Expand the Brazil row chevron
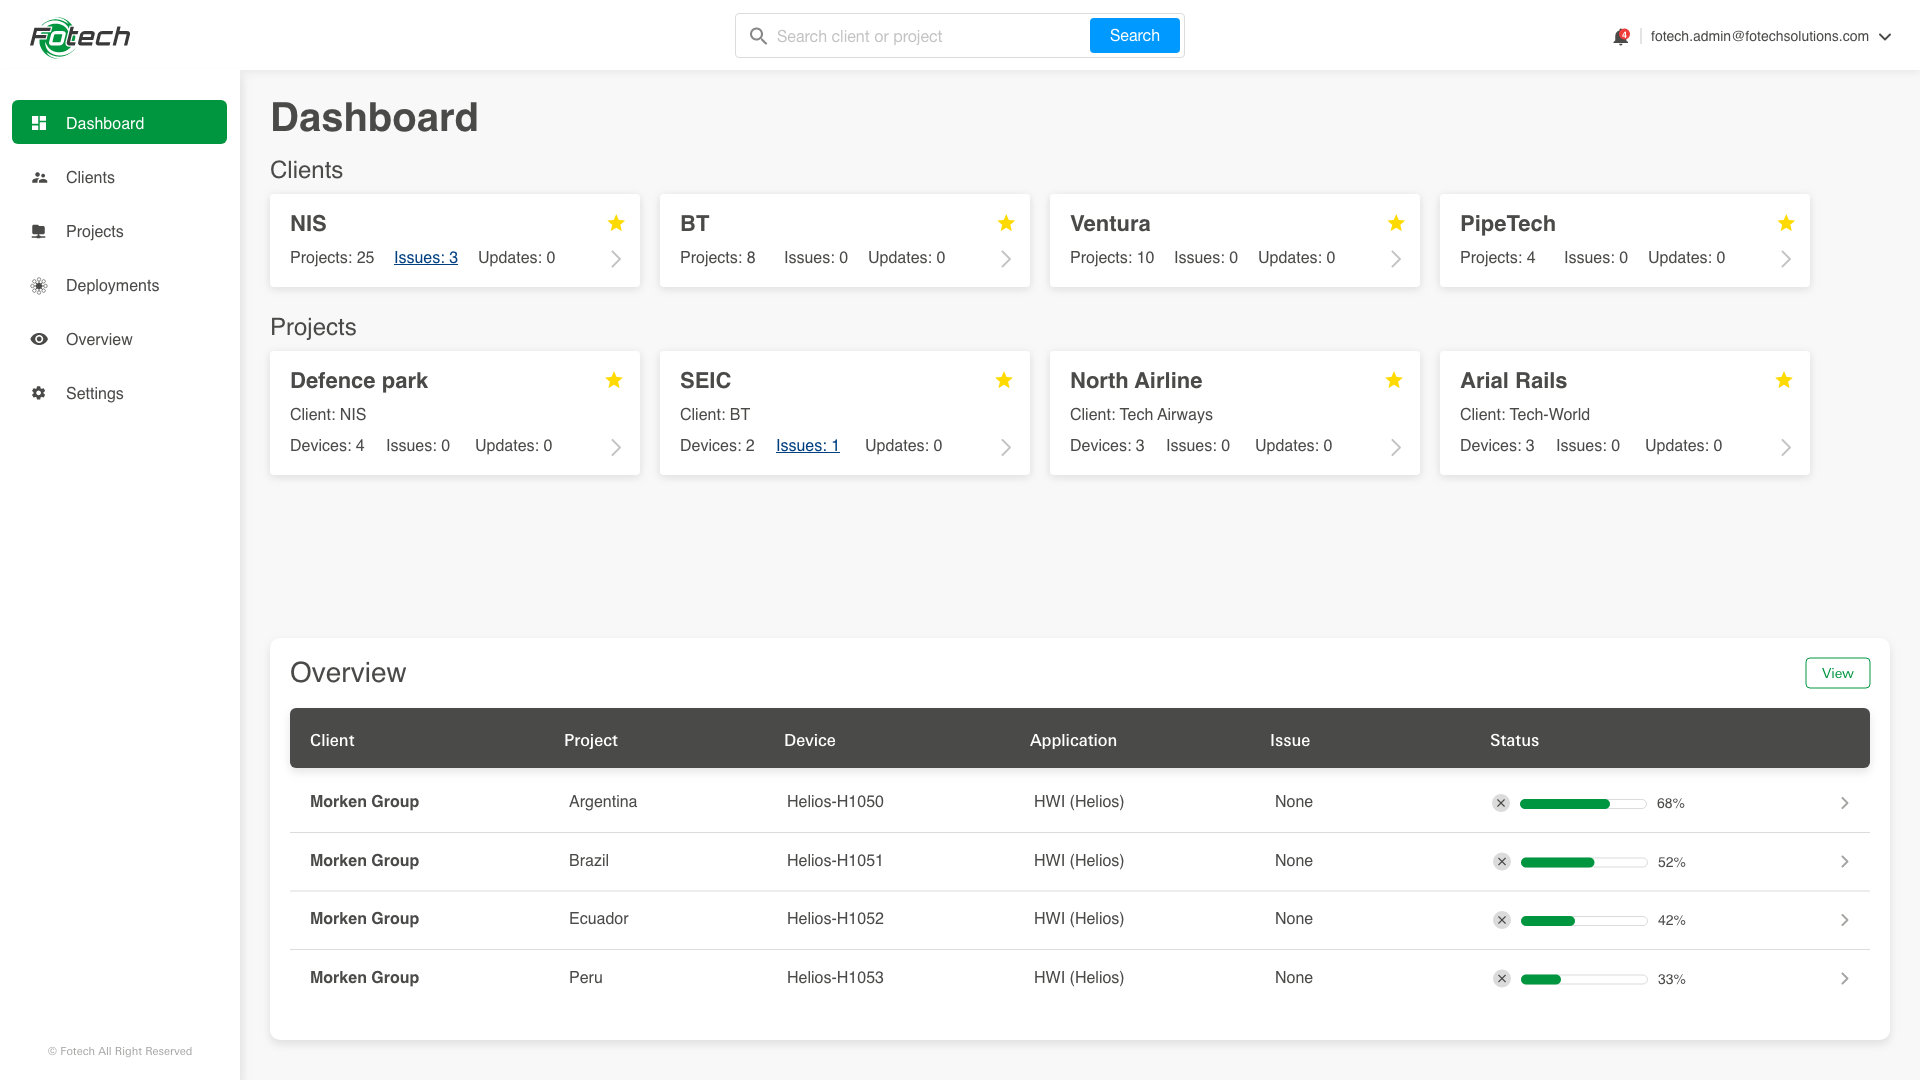Screen dimensions: 1920x1080 (1845, 862)
